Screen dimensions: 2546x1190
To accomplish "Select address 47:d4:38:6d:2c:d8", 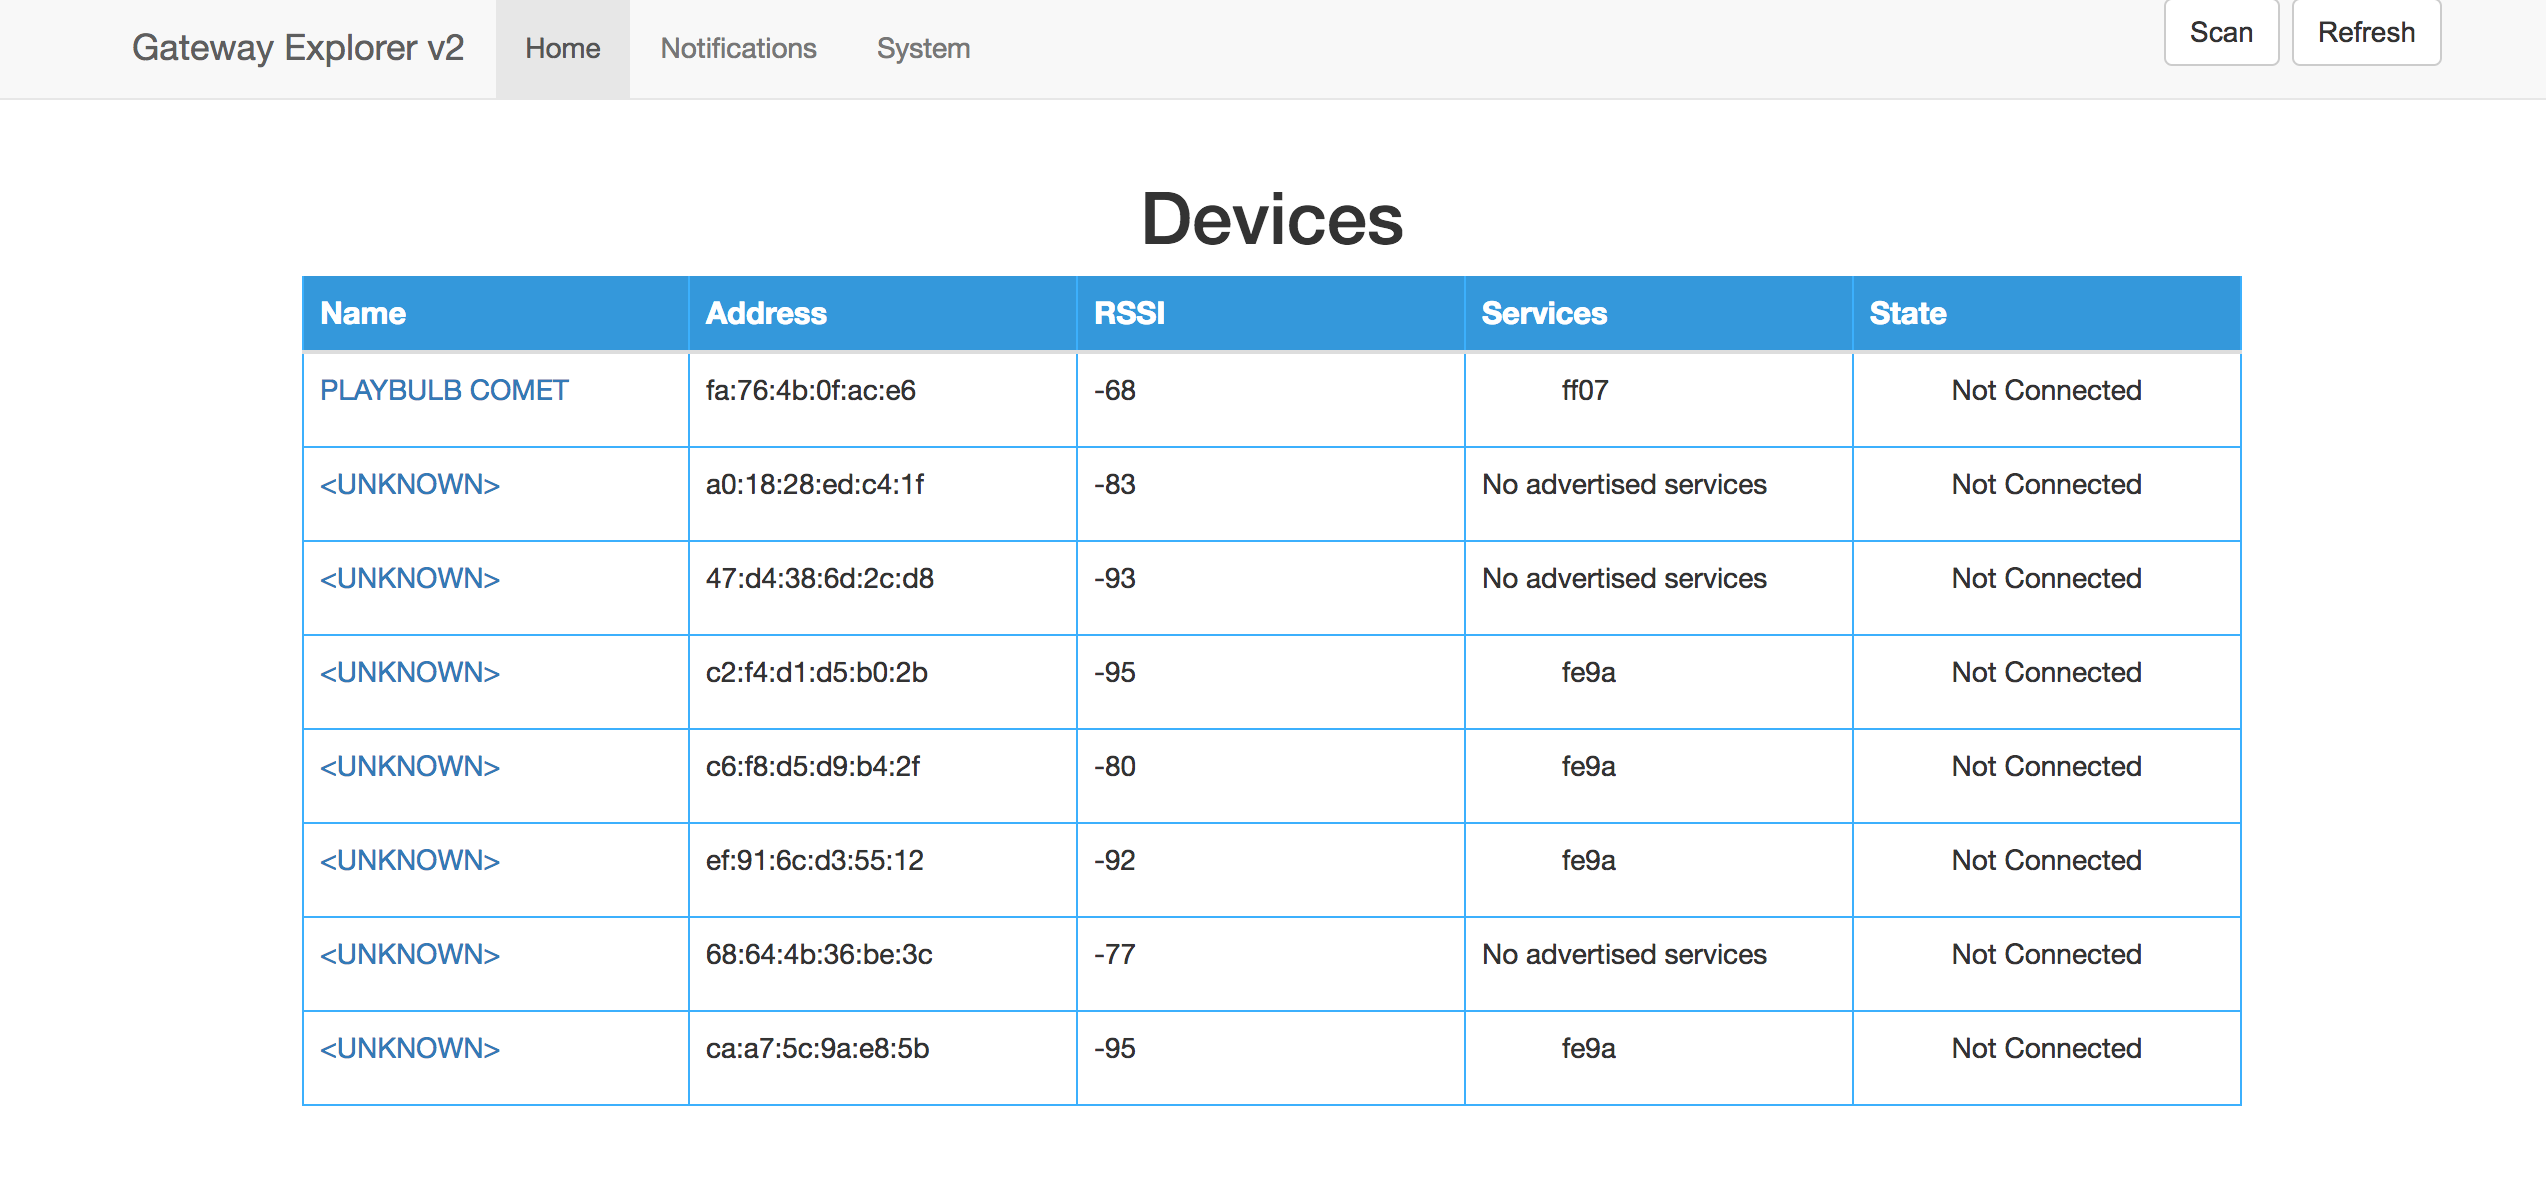I will tap(820, 578).
